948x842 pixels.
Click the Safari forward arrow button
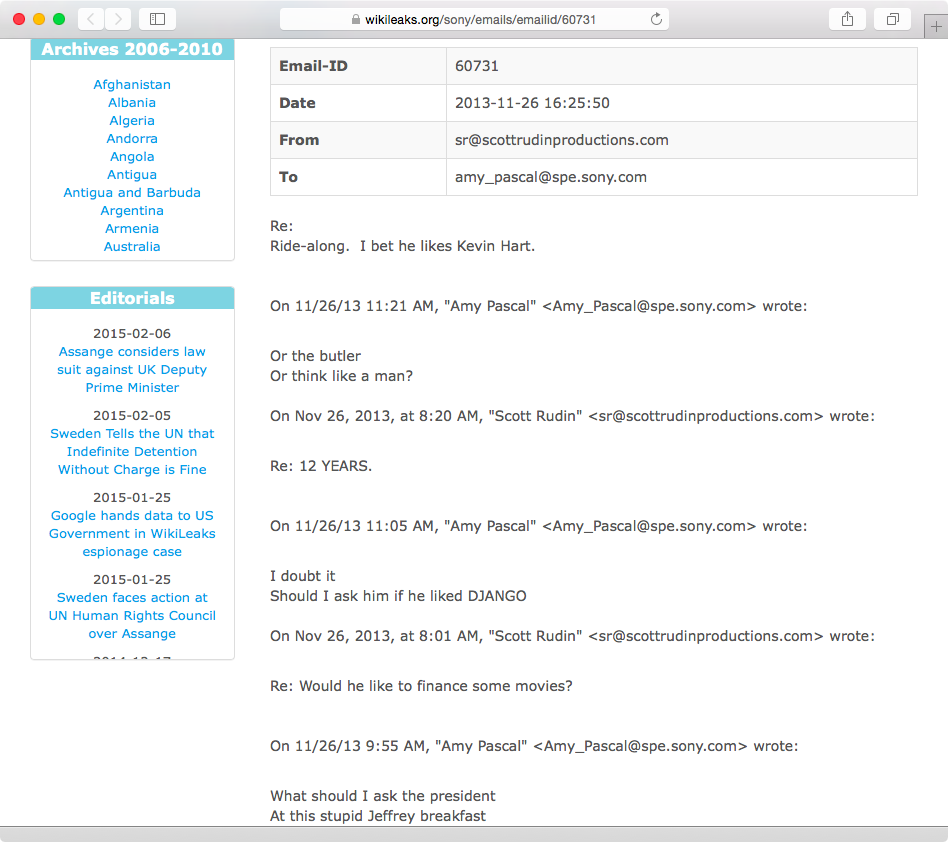(118, 19)
